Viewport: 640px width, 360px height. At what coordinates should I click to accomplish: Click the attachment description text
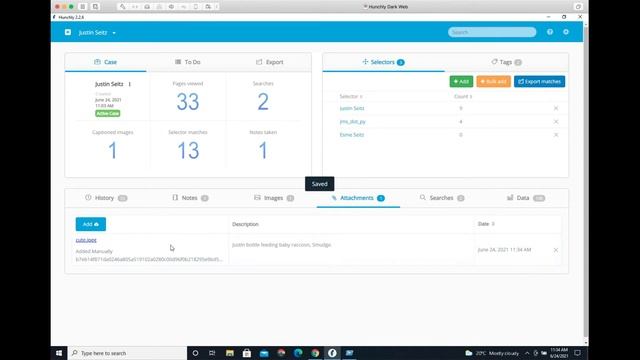[281, 245]
